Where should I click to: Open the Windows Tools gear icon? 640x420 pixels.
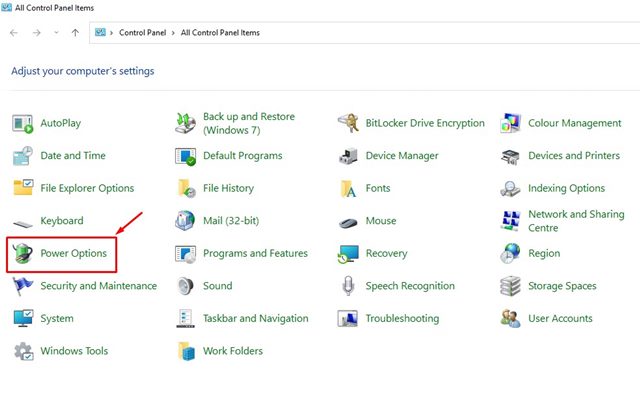pos(23,351)
